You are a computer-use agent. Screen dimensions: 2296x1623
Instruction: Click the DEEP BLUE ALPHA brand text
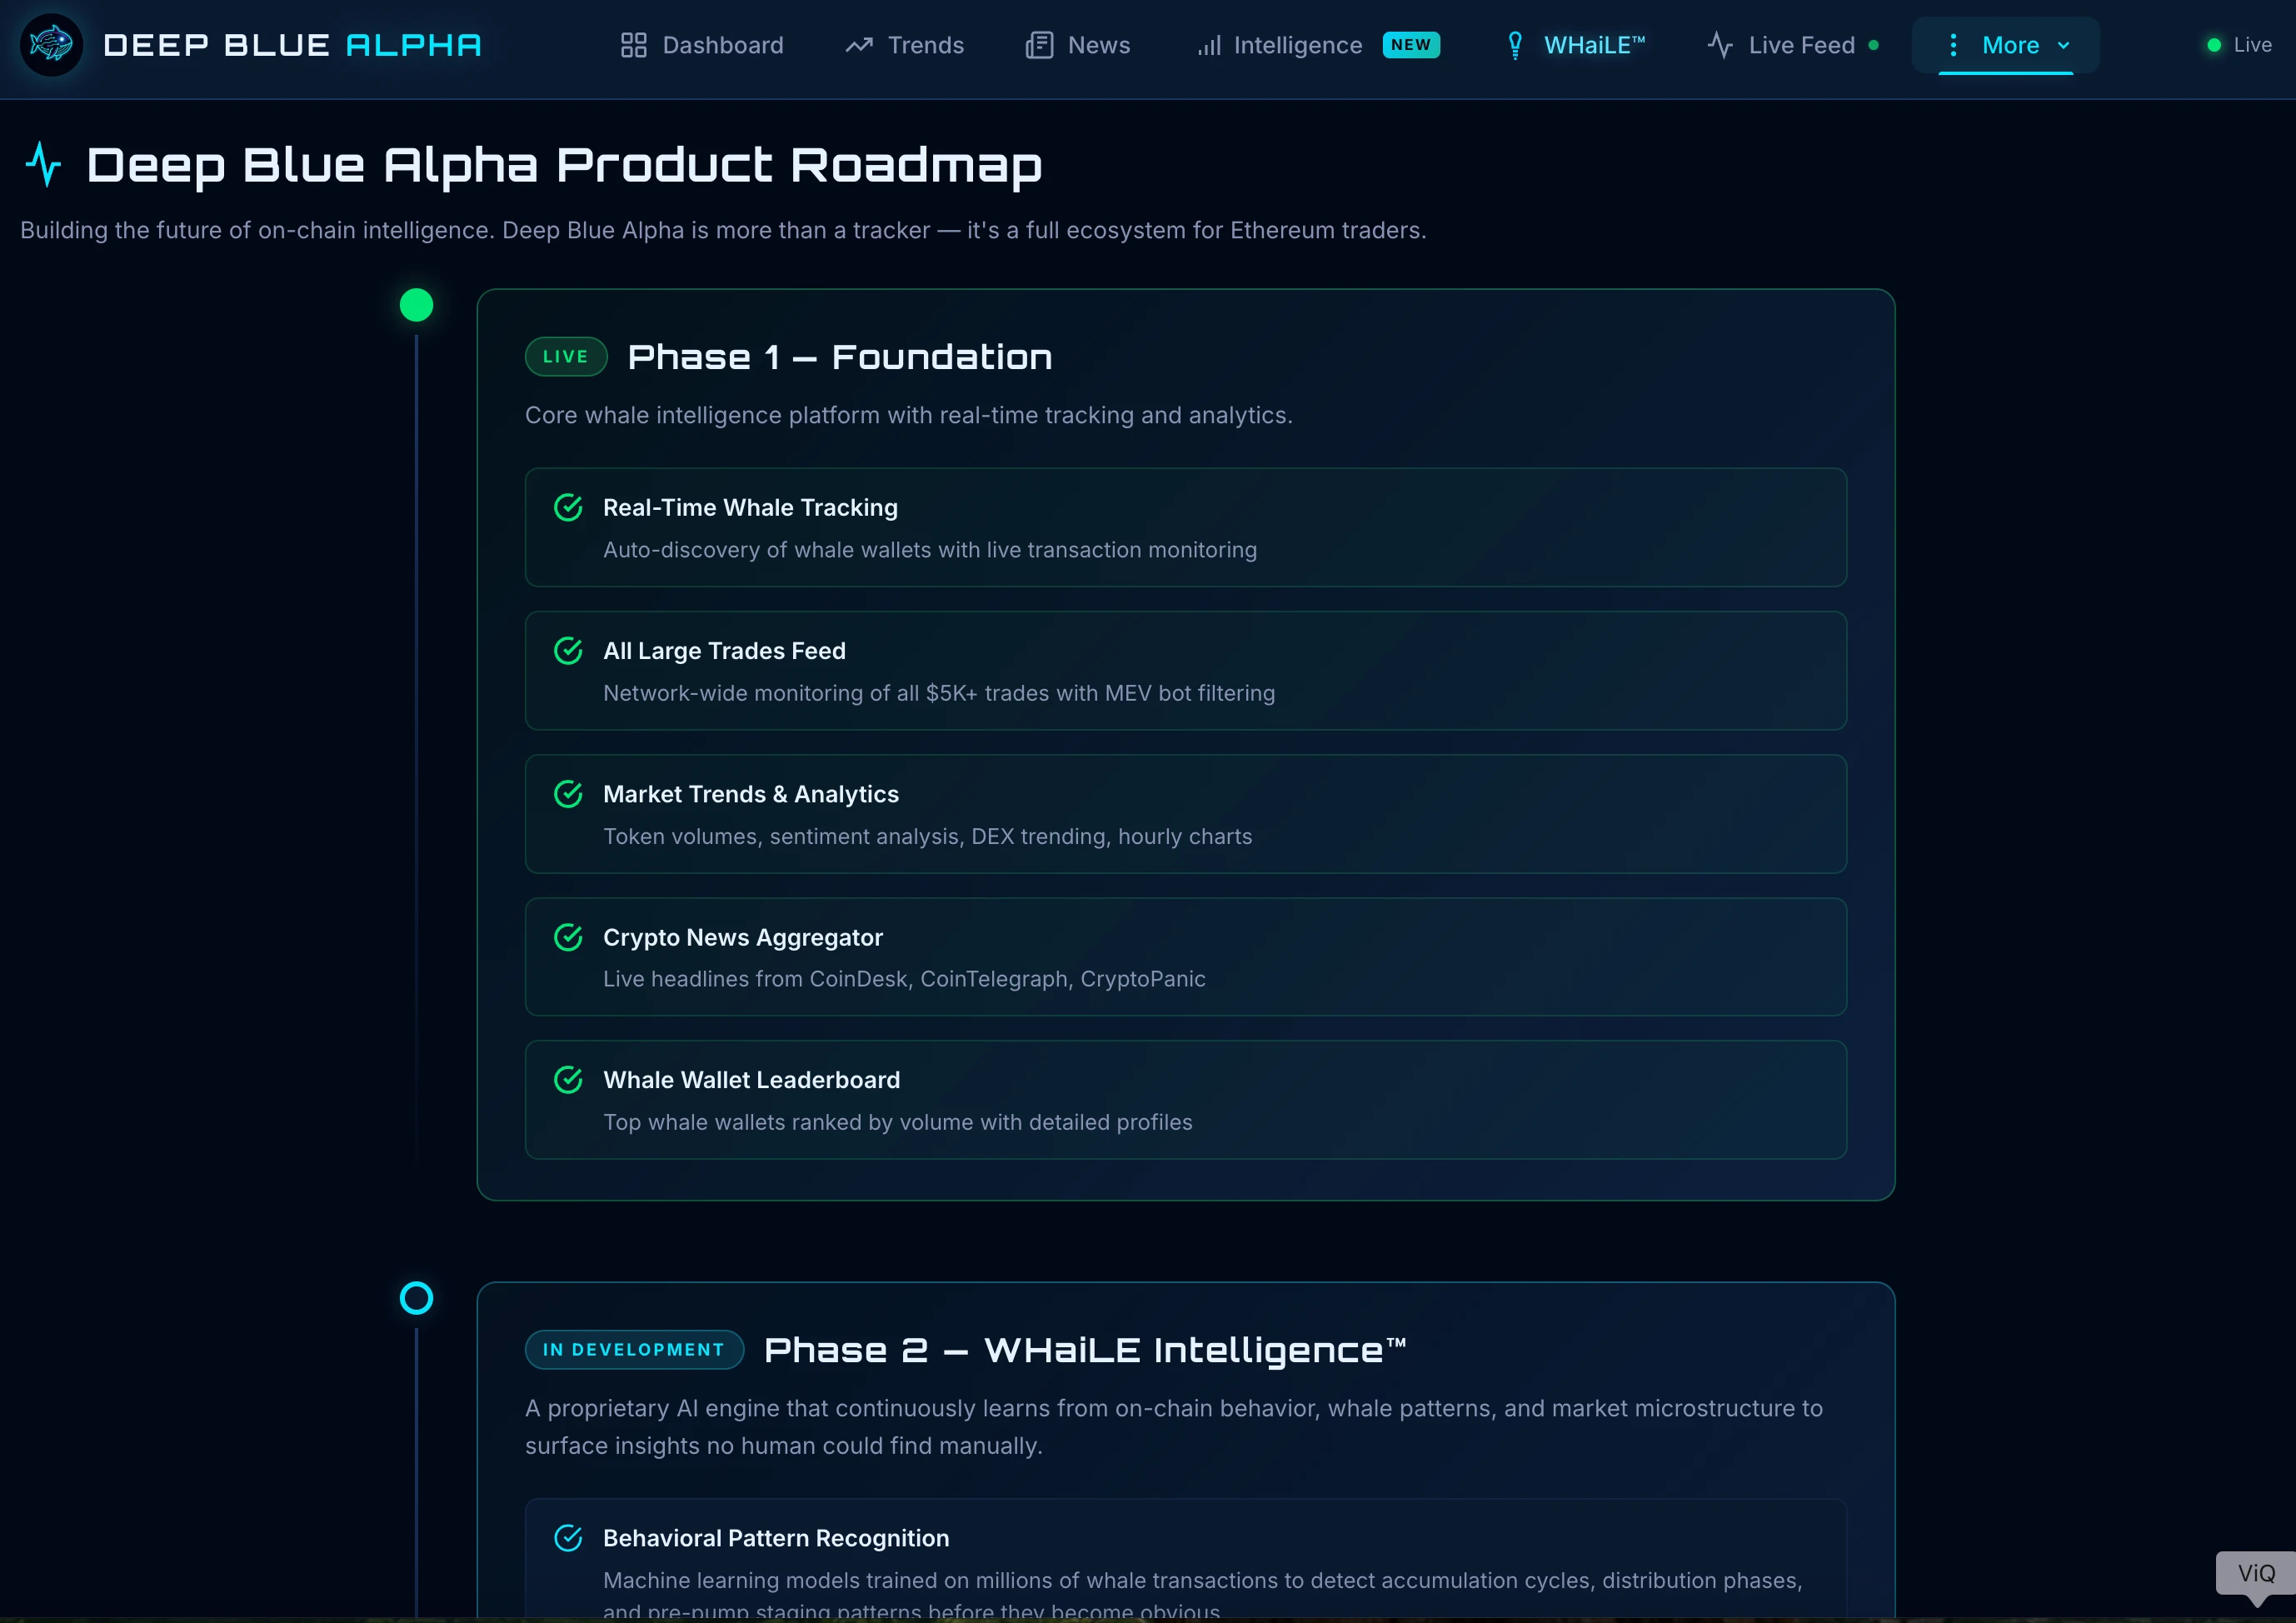(292, 45)
